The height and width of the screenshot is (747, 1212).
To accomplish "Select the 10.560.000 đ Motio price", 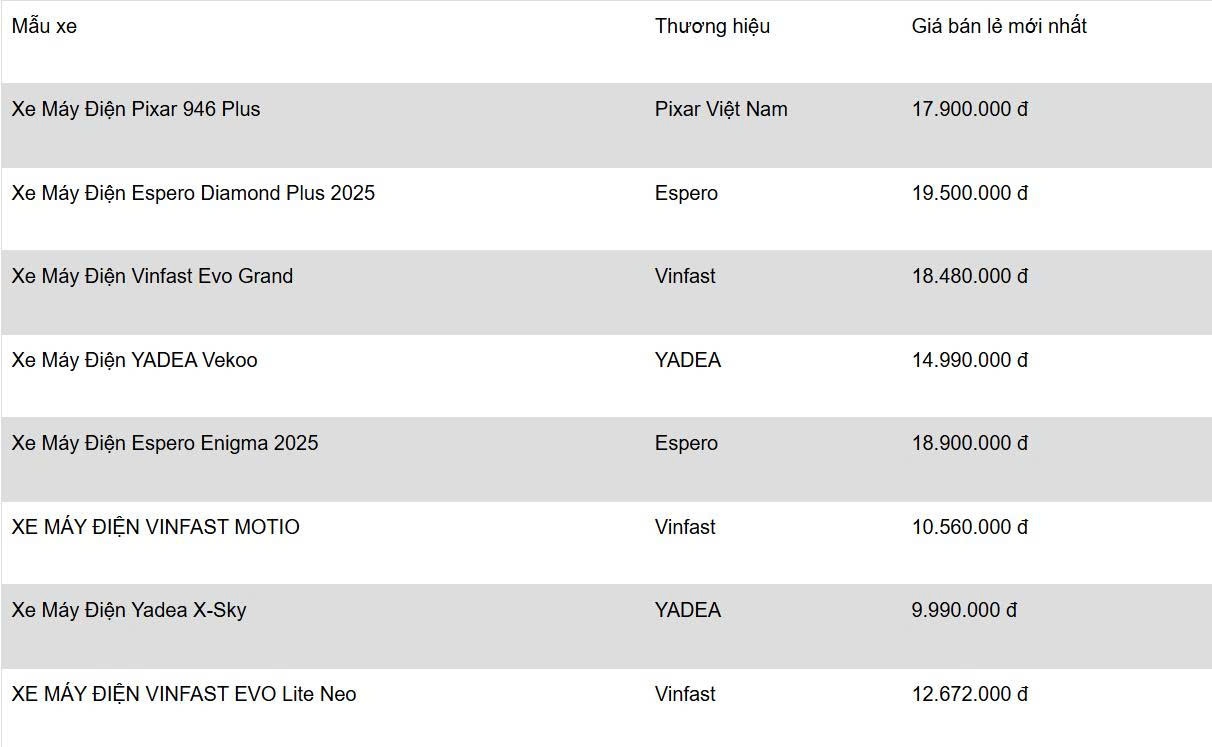I will [969, 527].
